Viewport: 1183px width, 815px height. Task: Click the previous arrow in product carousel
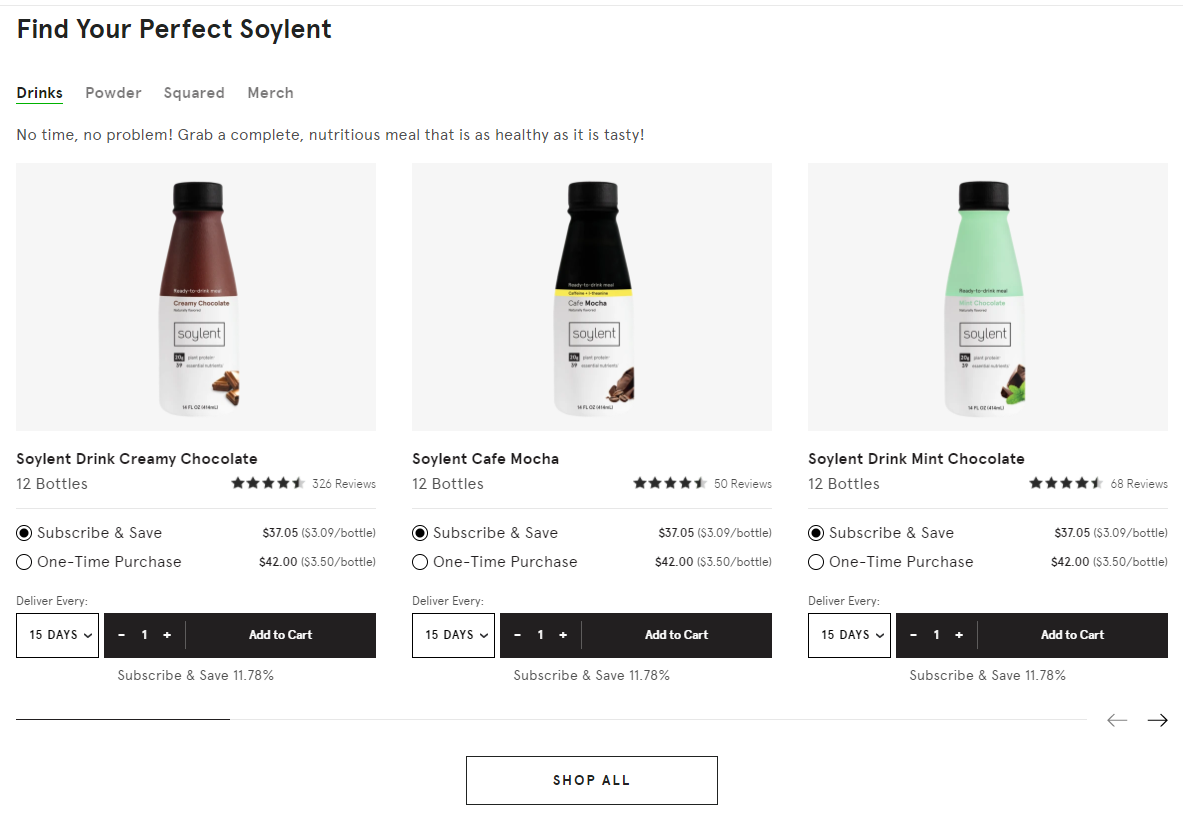pos(1117,720)
